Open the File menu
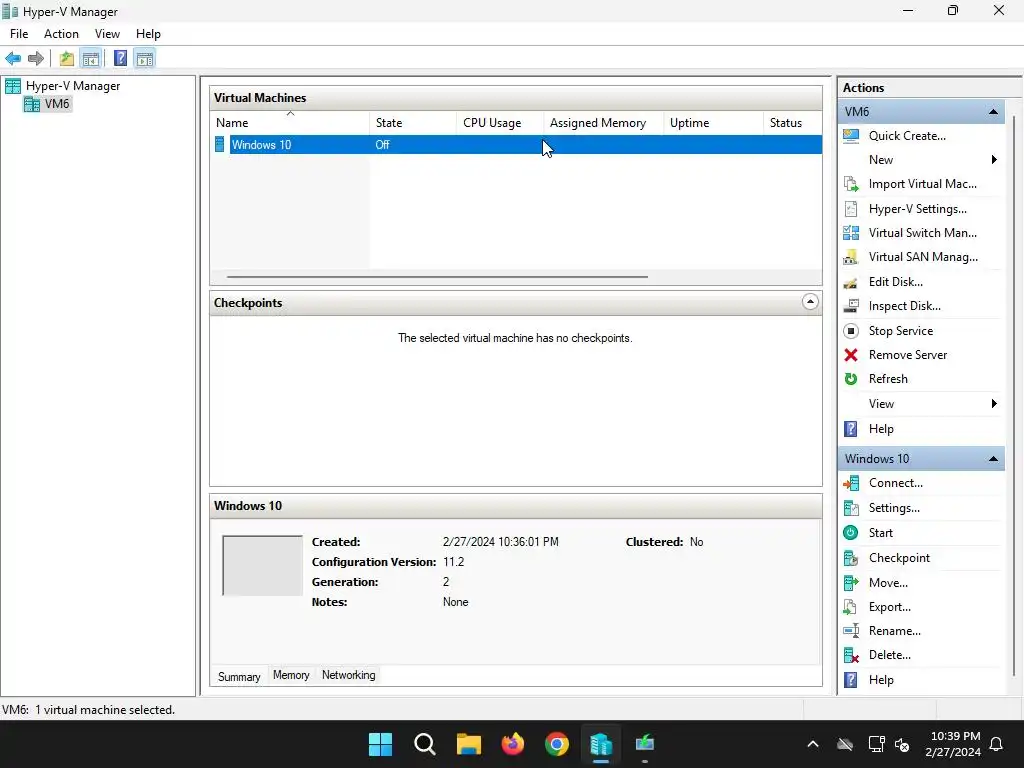The image size is (1024, 768). tap(19, 34)
